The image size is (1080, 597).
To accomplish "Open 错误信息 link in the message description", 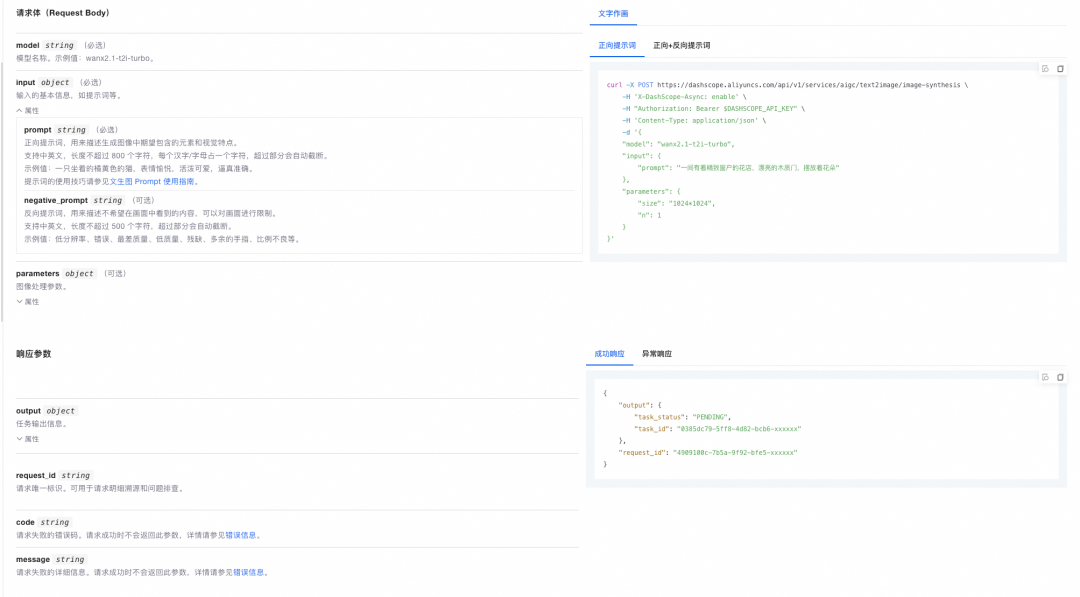I will [x=249, y=572].
